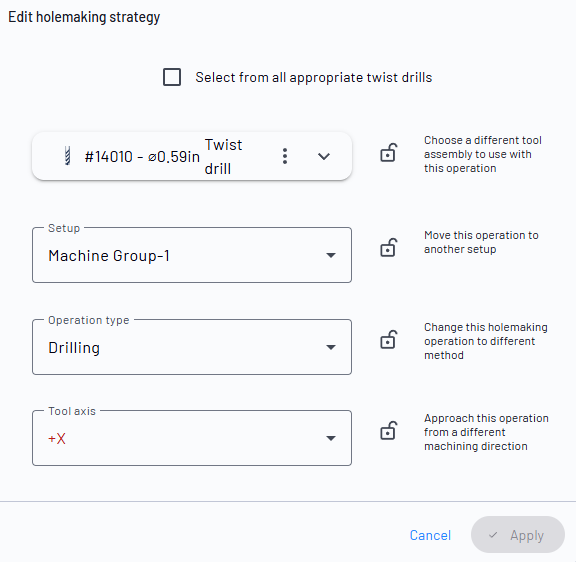Expand the tool assembly chevron dropdown
This screenshot has width=576, height=562.
tap(324, 156)
